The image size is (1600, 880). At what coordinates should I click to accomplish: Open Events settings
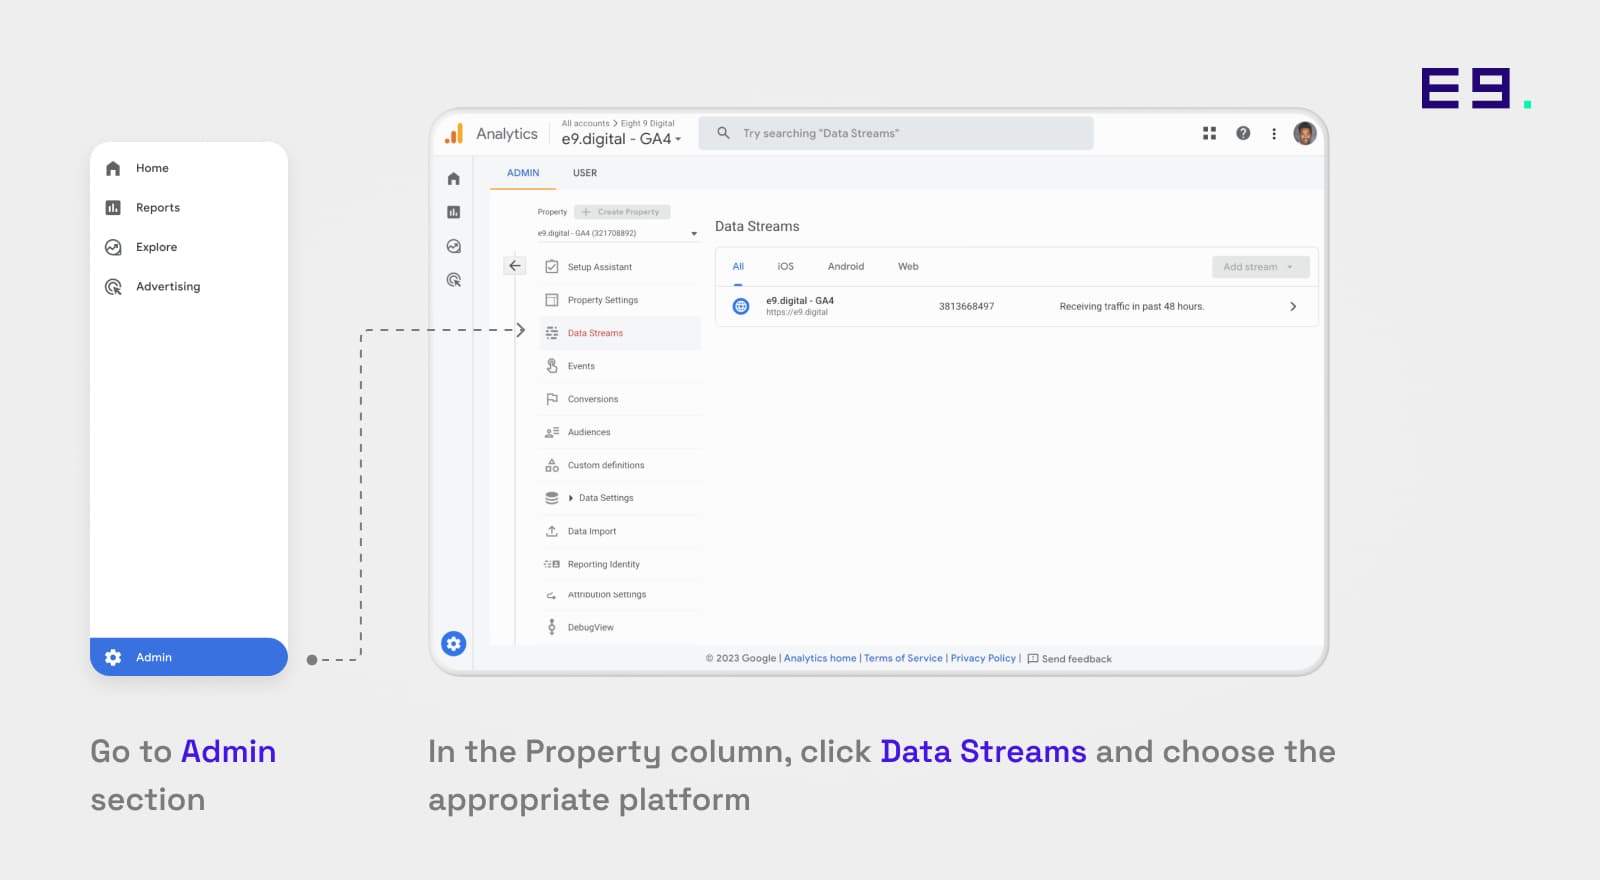coord(620,366)
